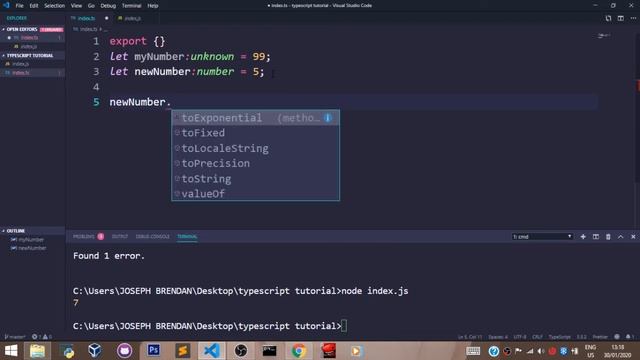
Task: Click errors and warnings count in status bar
Action: pos(42,337)
